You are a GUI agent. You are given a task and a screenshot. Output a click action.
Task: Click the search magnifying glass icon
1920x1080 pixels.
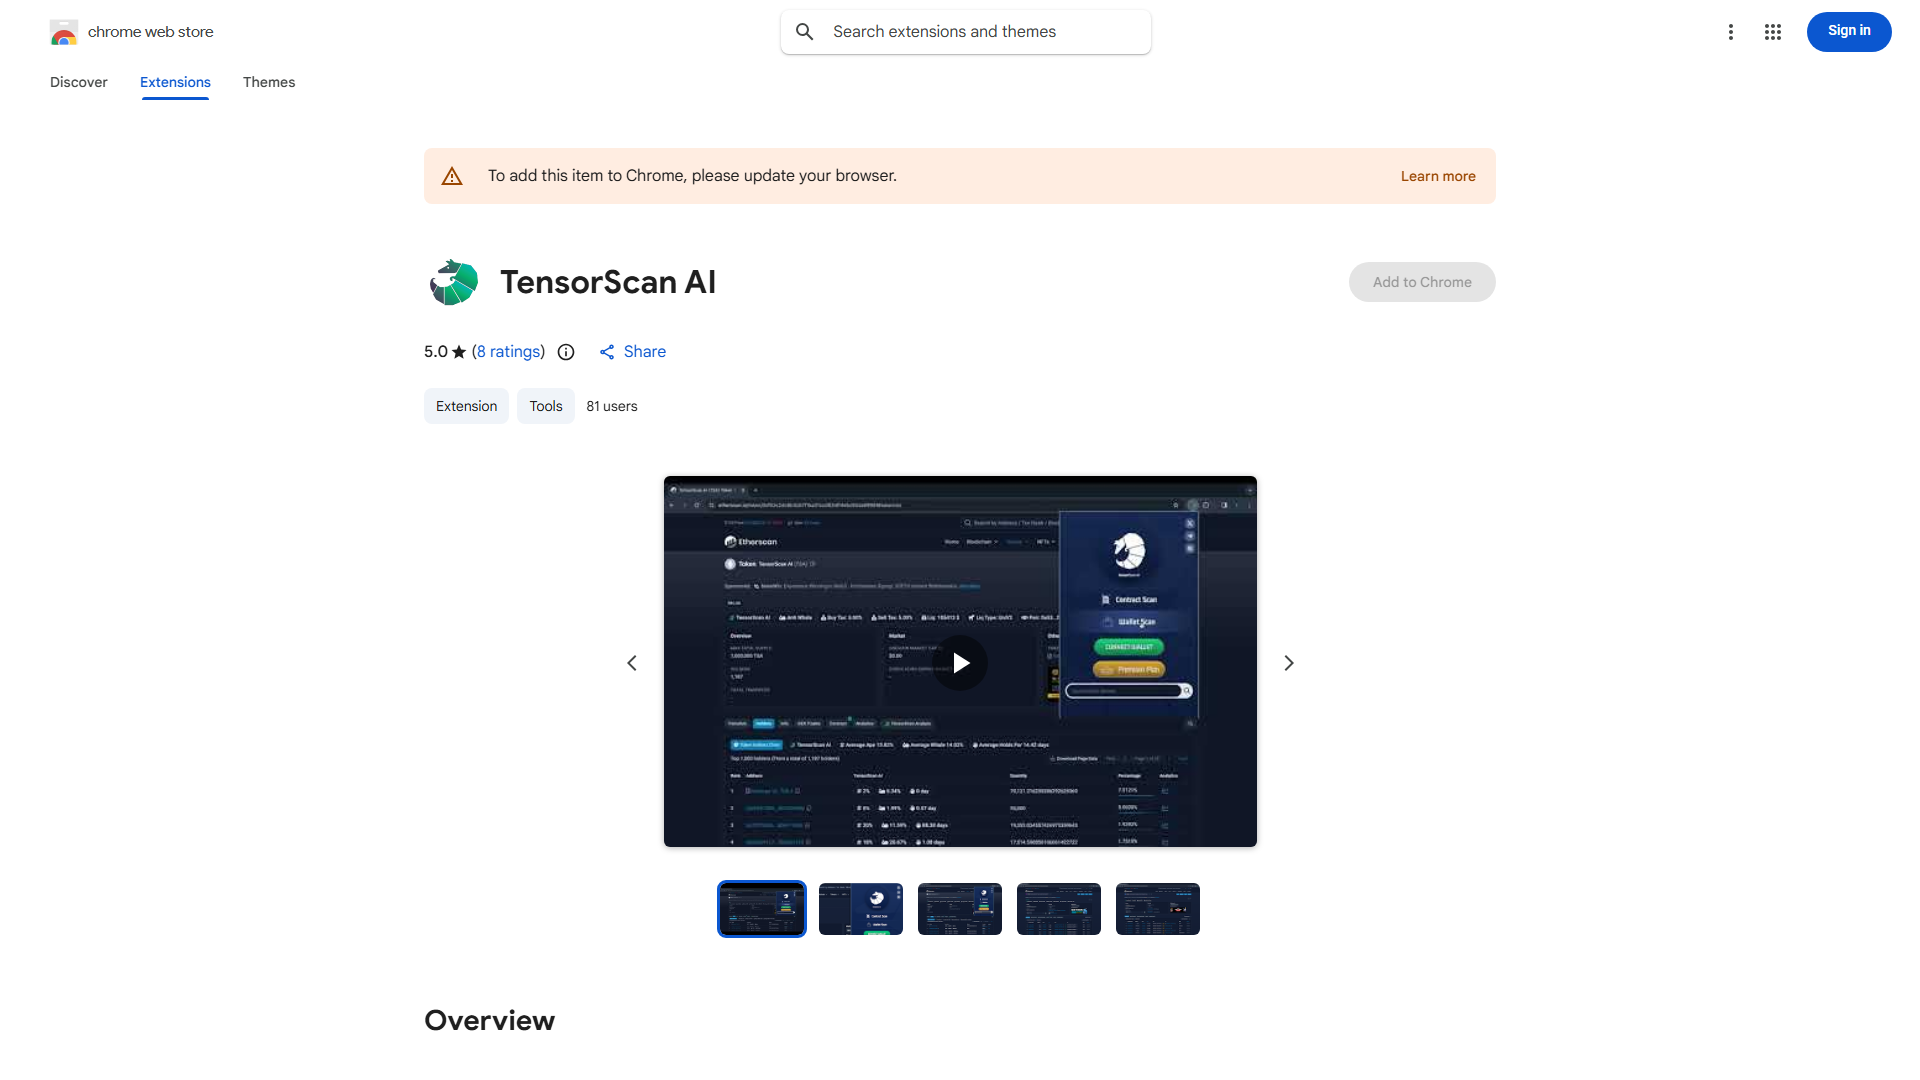tap(805, 31)
